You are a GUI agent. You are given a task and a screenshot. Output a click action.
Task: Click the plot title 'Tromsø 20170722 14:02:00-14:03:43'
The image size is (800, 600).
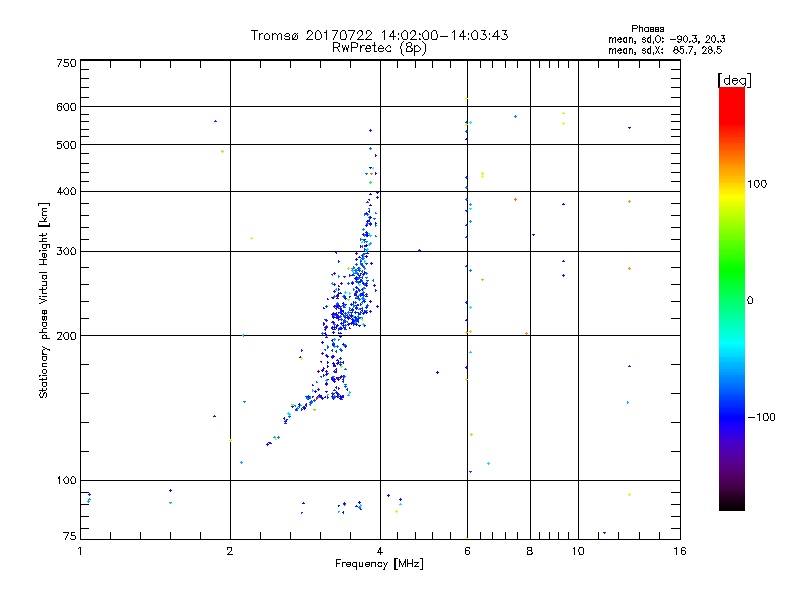379,35
